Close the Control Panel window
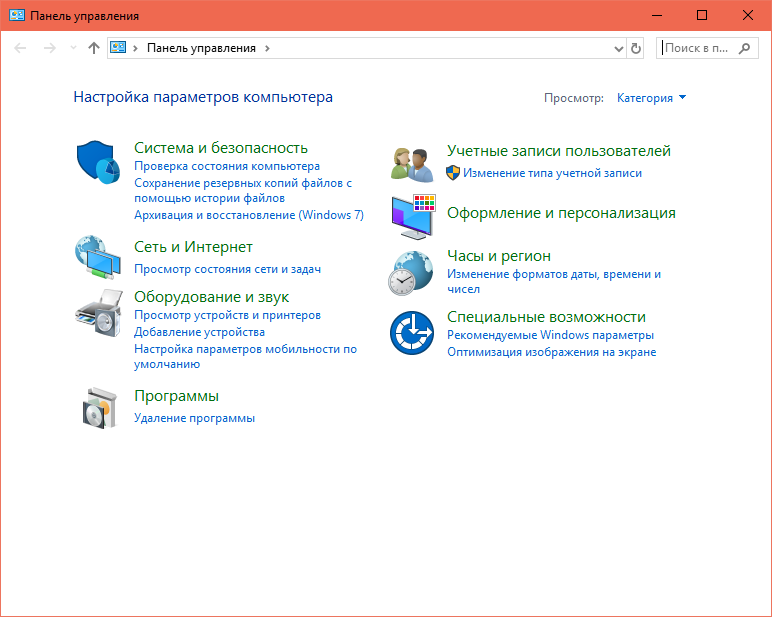 (747, 15)
